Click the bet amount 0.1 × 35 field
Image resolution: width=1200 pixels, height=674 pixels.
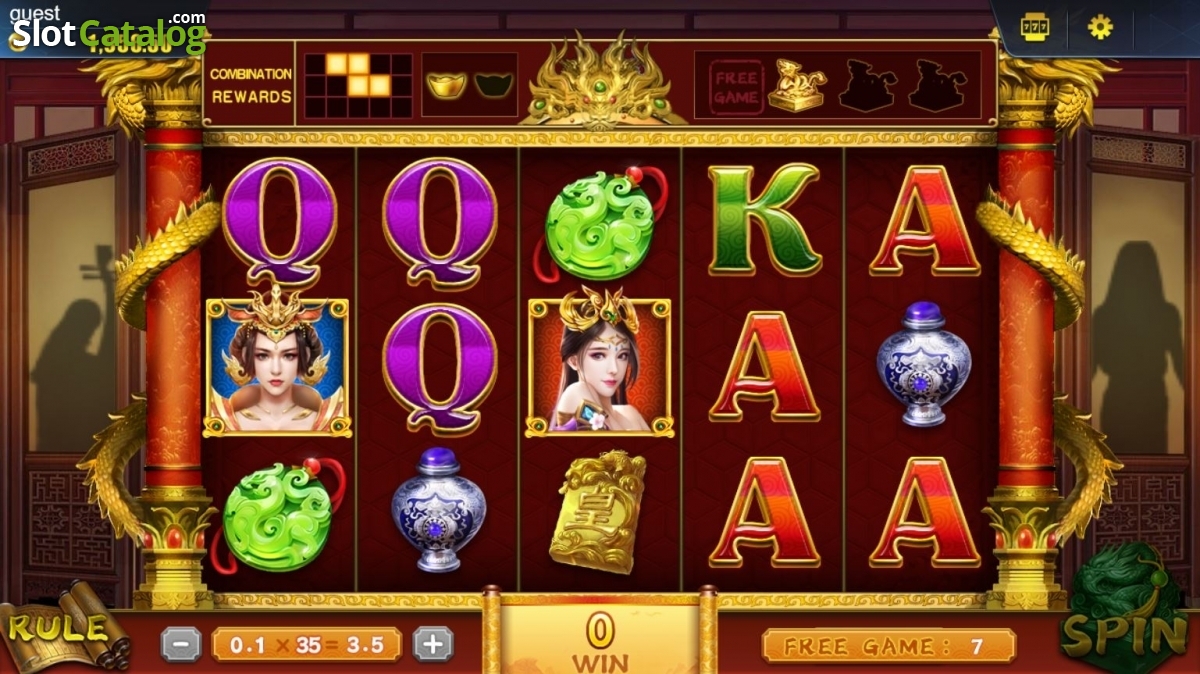pyautogui.click(x=307, y=645)
